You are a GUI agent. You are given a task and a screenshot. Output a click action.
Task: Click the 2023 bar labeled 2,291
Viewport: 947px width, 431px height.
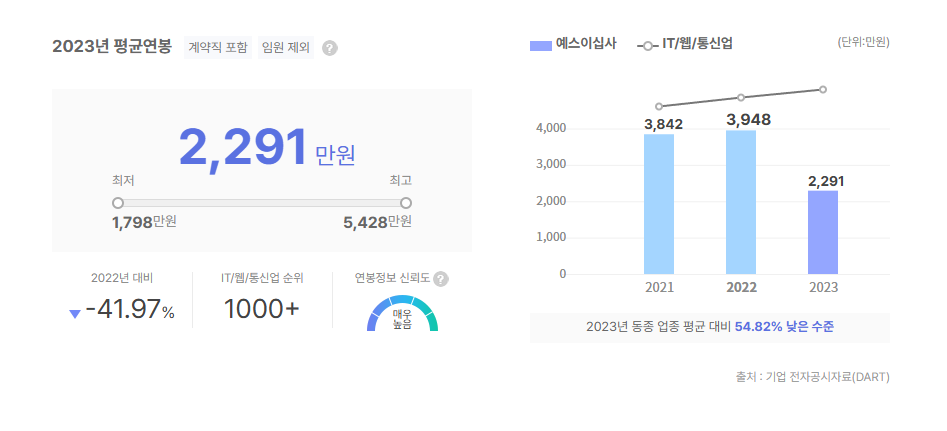click(x=823, y=232)
